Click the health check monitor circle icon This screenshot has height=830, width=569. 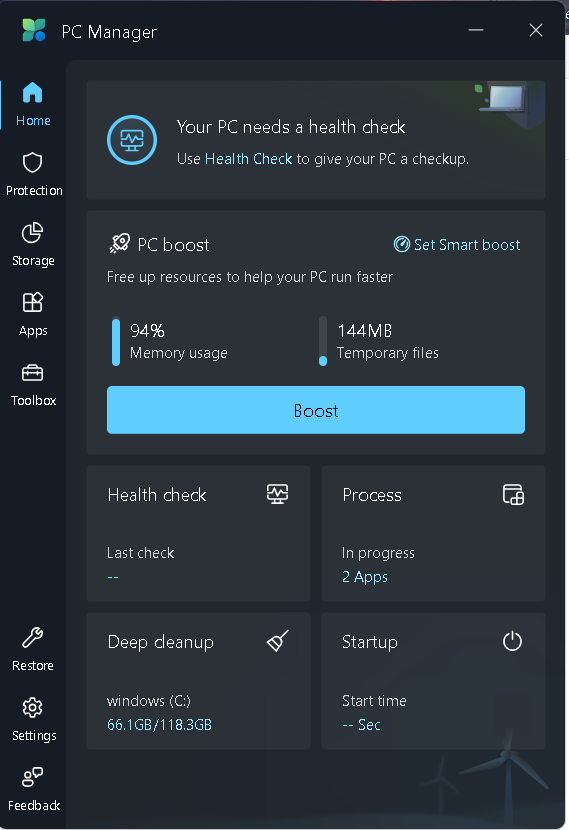(132, 140)
